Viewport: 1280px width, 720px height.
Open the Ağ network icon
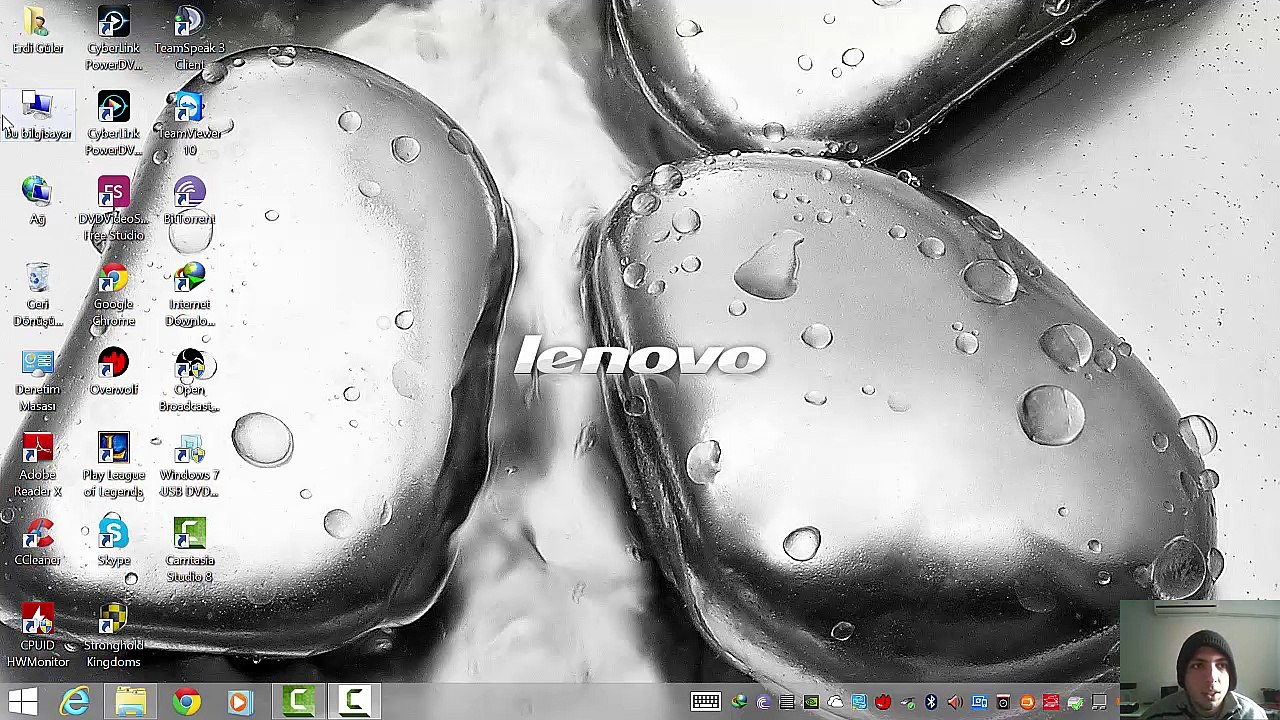tap(37, 201)
